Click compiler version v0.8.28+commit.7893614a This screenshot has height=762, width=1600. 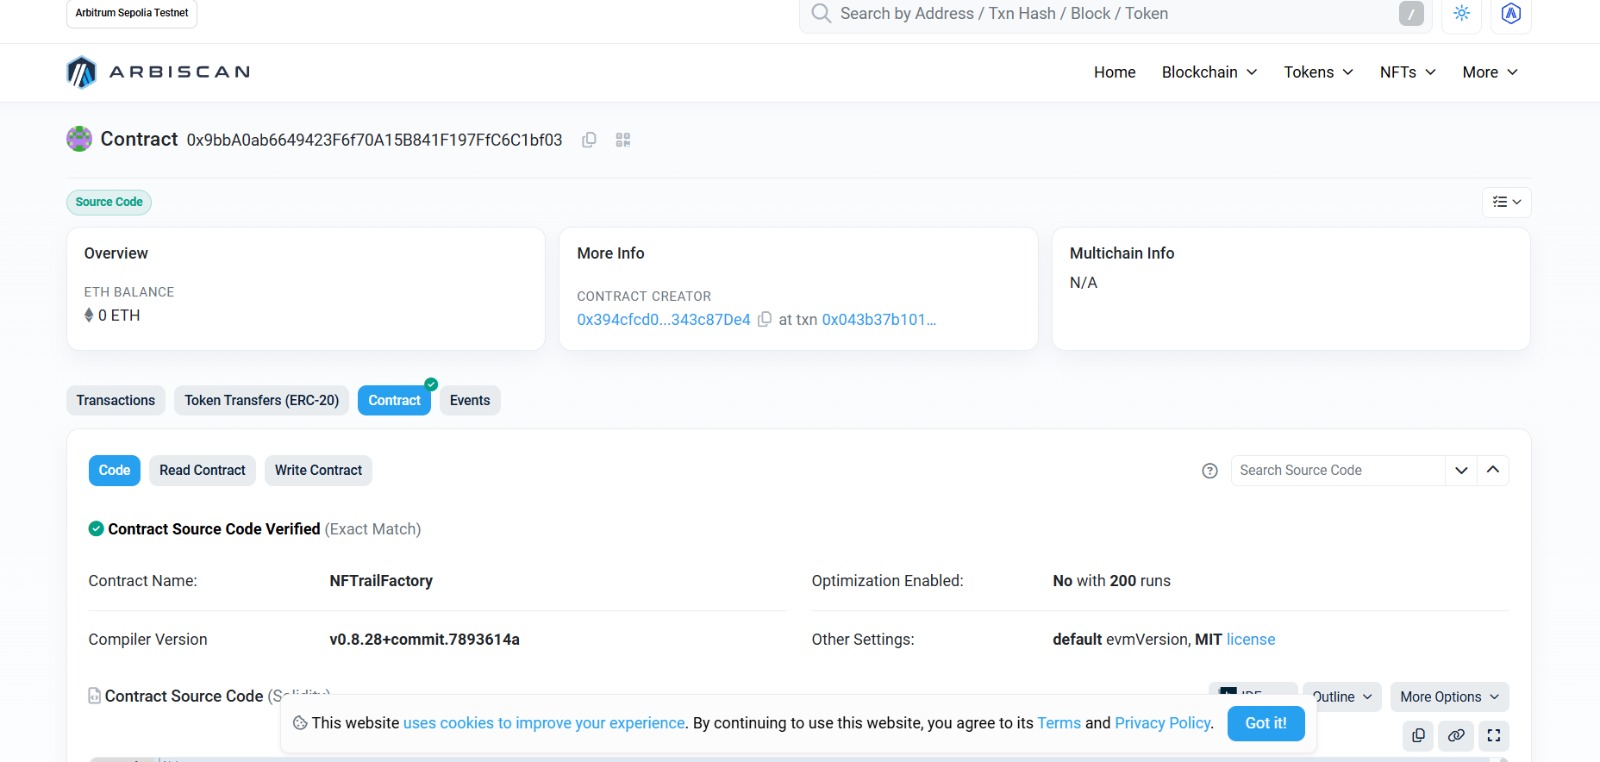(x=424, y=639)
